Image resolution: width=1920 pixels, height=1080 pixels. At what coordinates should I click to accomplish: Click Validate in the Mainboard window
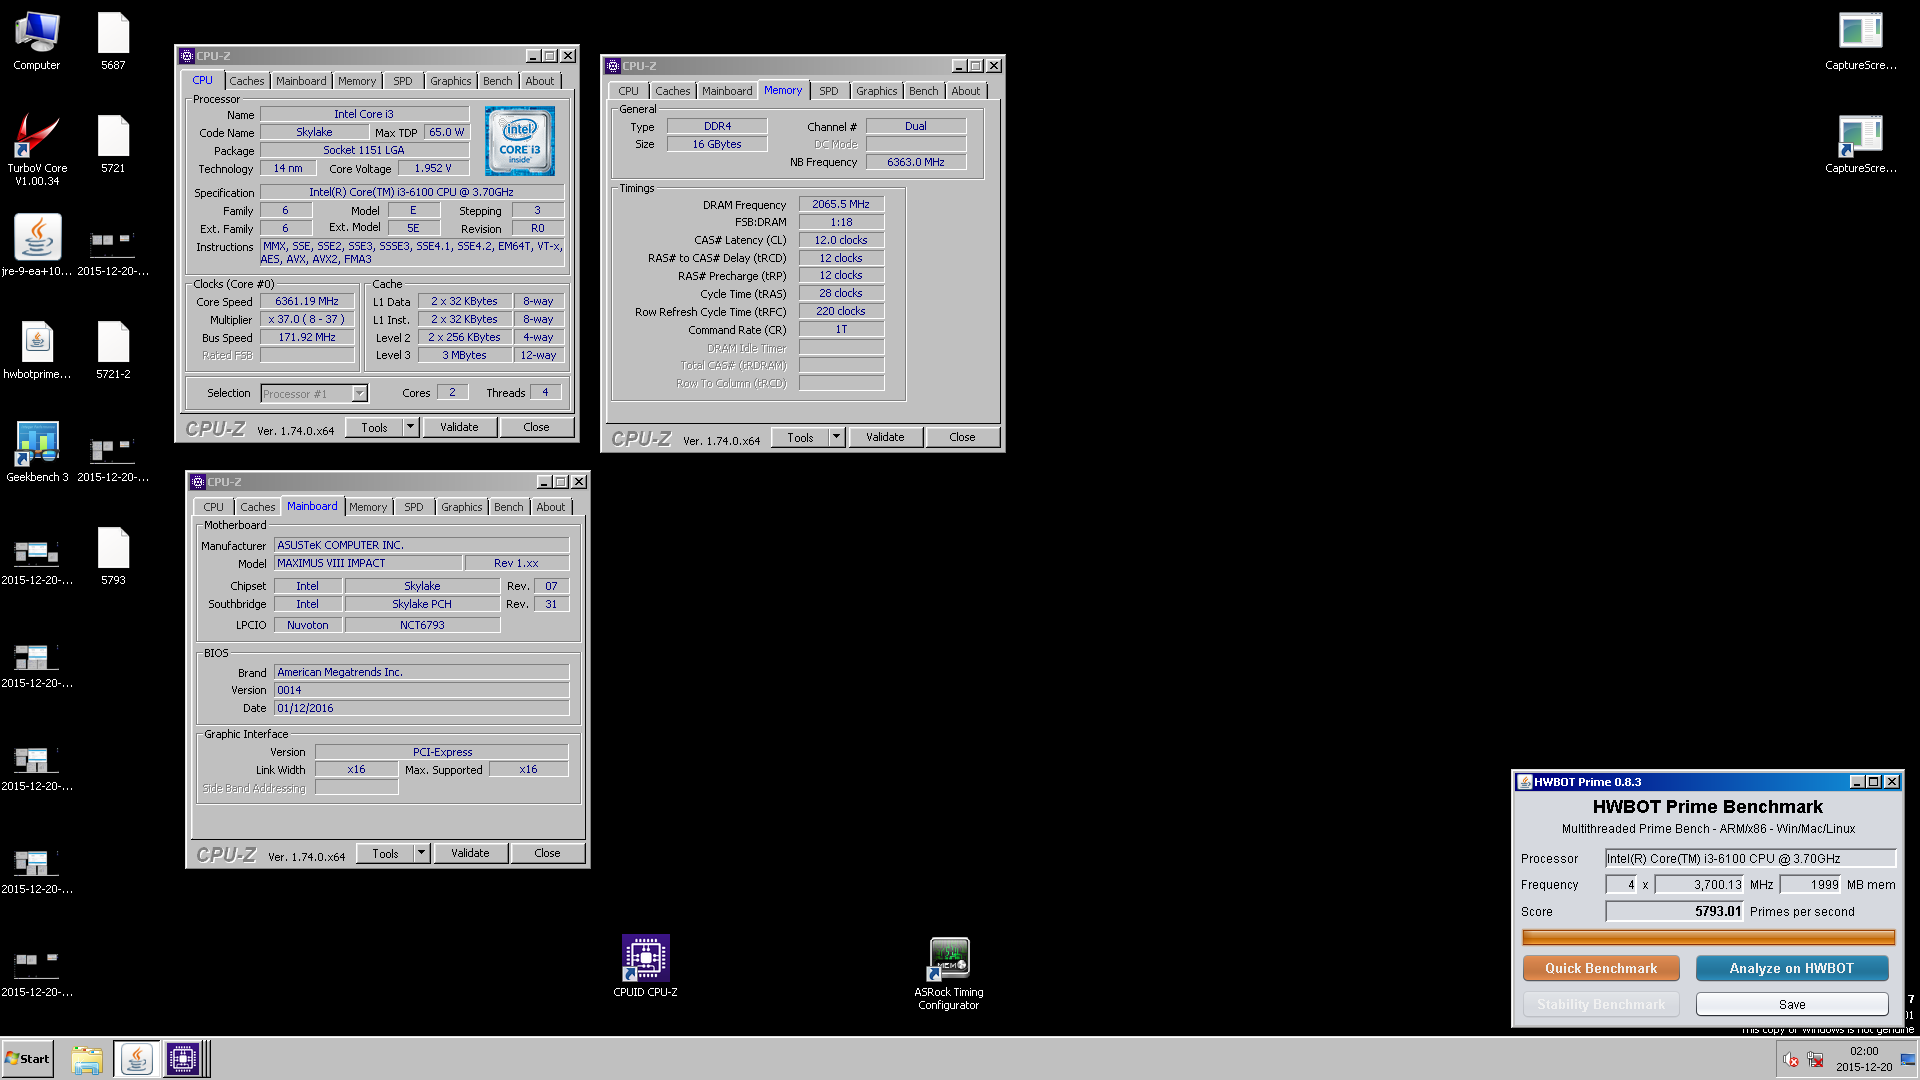(470, 853)
